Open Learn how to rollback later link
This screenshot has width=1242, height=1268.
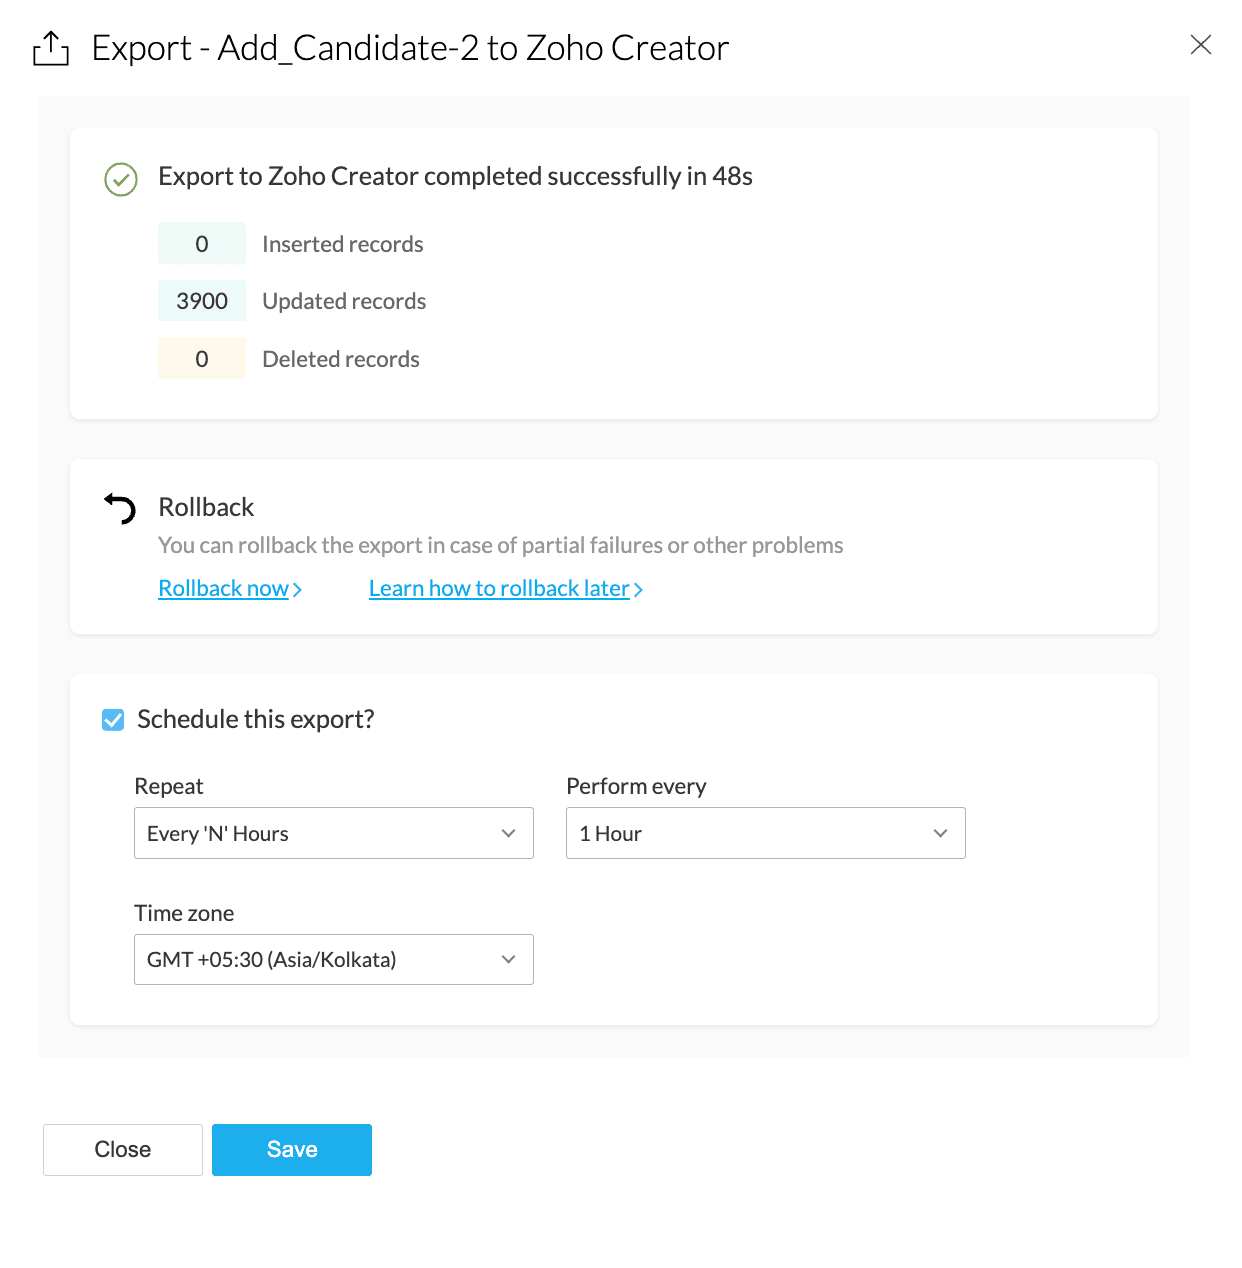499,589
